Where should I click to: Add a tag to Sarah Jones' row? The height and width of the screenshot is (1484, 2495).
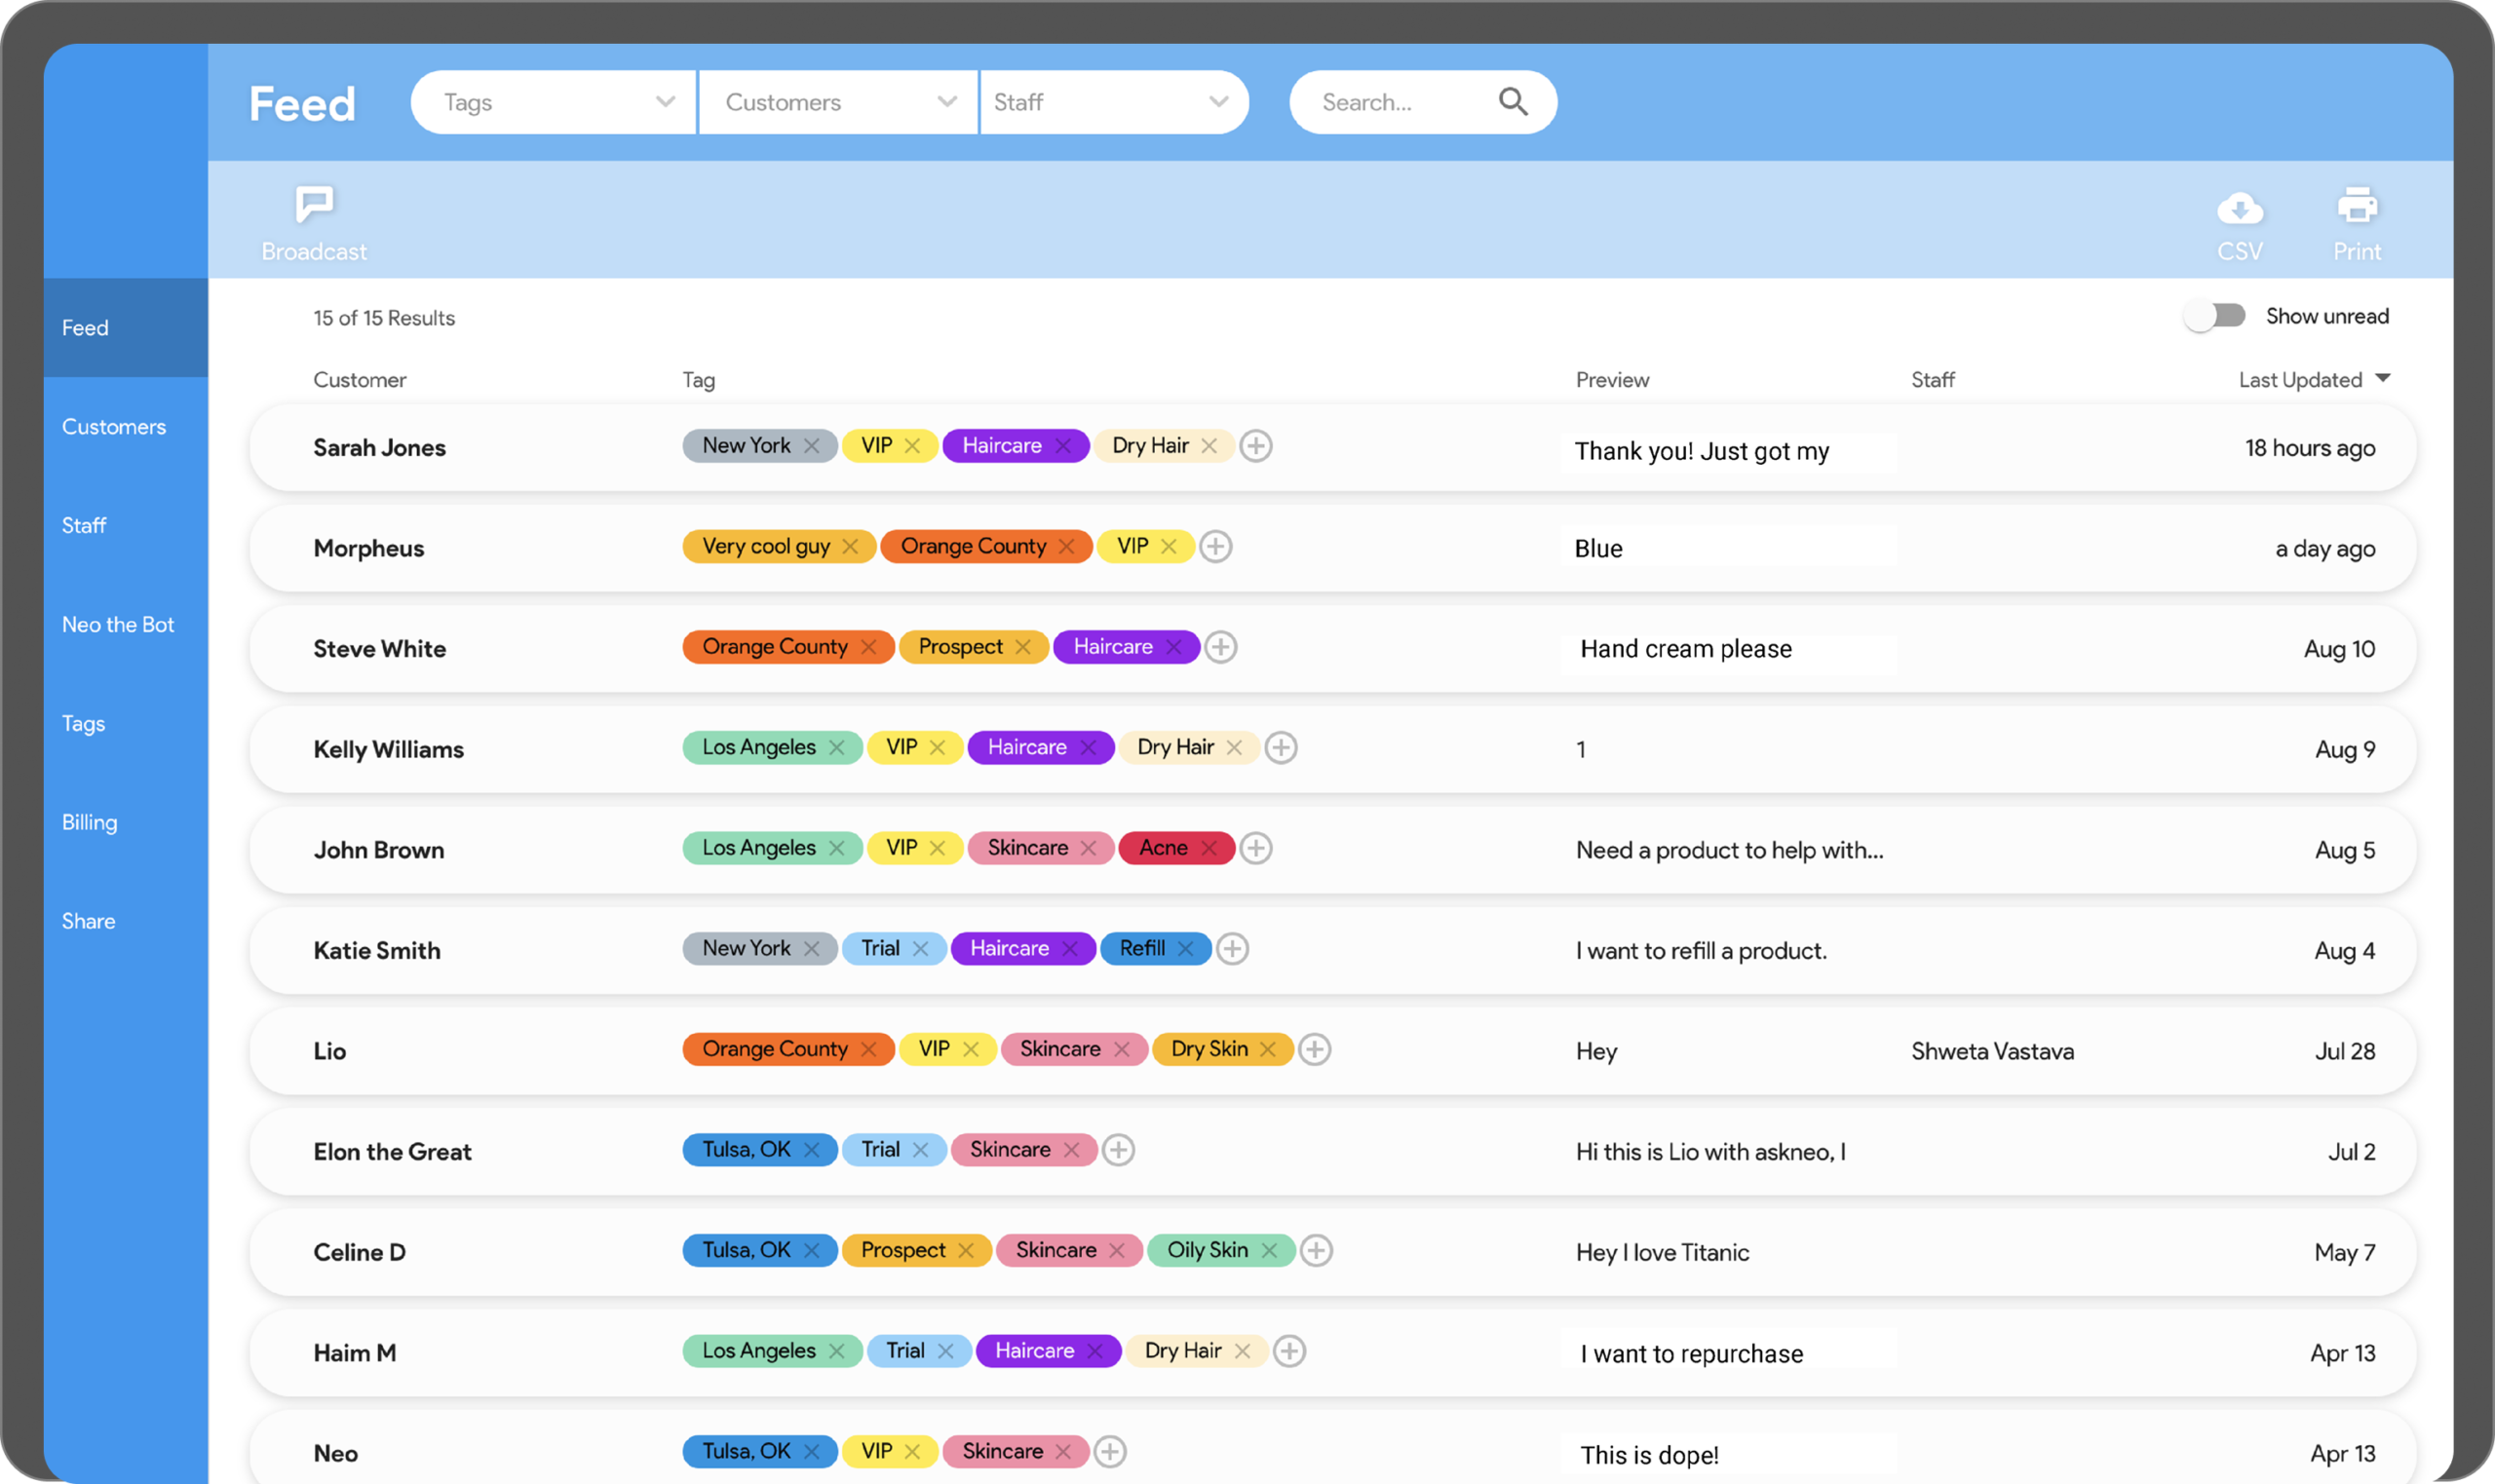click(1255, 446)
